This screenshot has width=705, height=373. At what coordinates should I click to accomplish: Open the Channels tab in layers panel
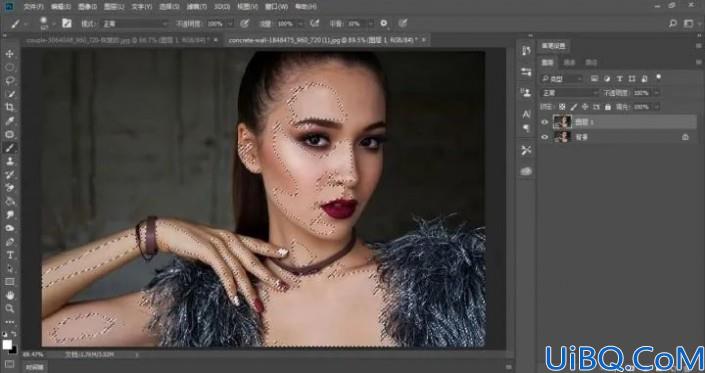click(x=570, y=62)
